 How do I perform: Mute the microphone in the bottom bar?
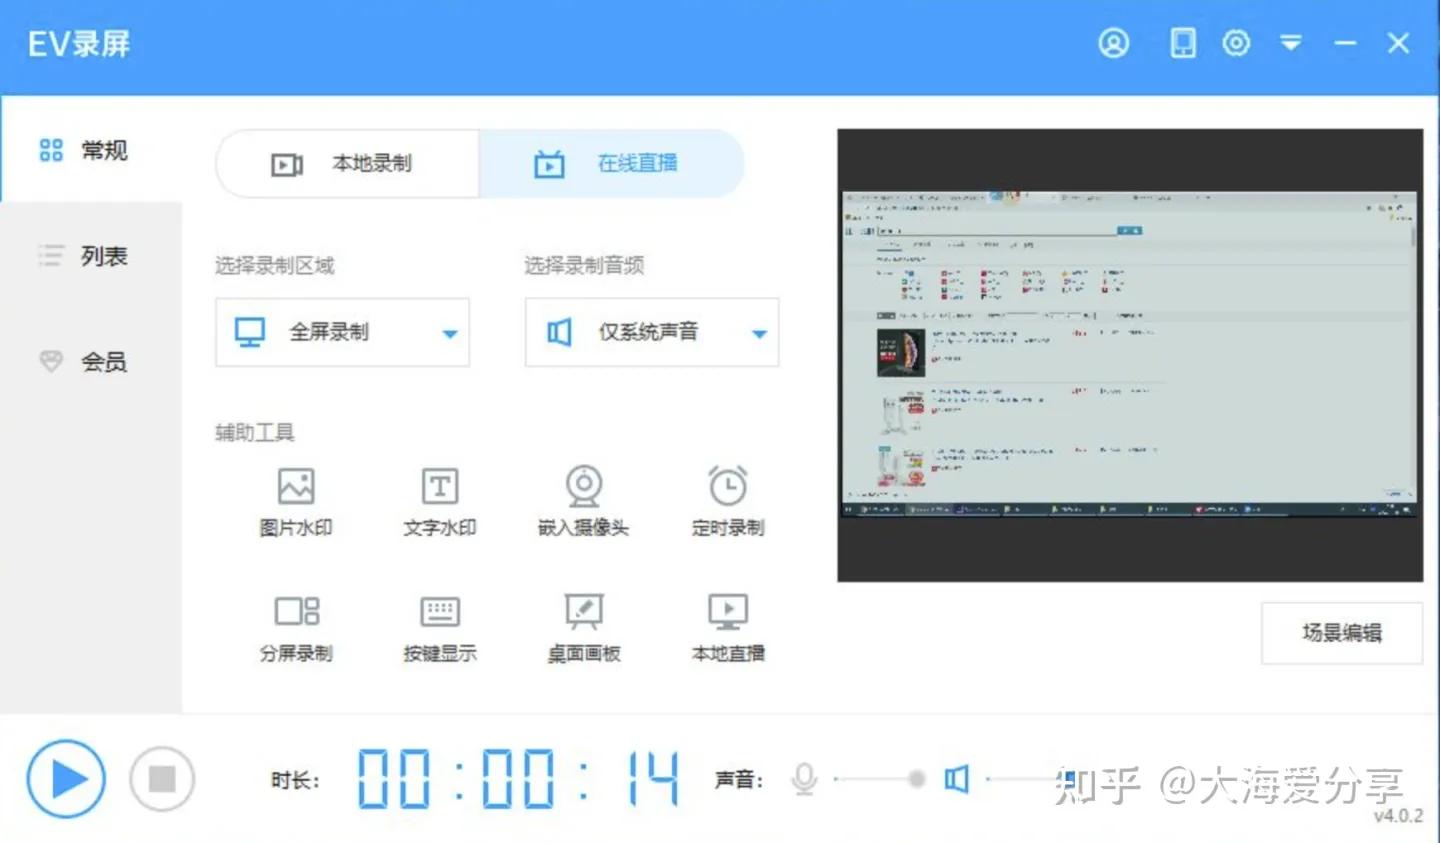coord(804,779)
